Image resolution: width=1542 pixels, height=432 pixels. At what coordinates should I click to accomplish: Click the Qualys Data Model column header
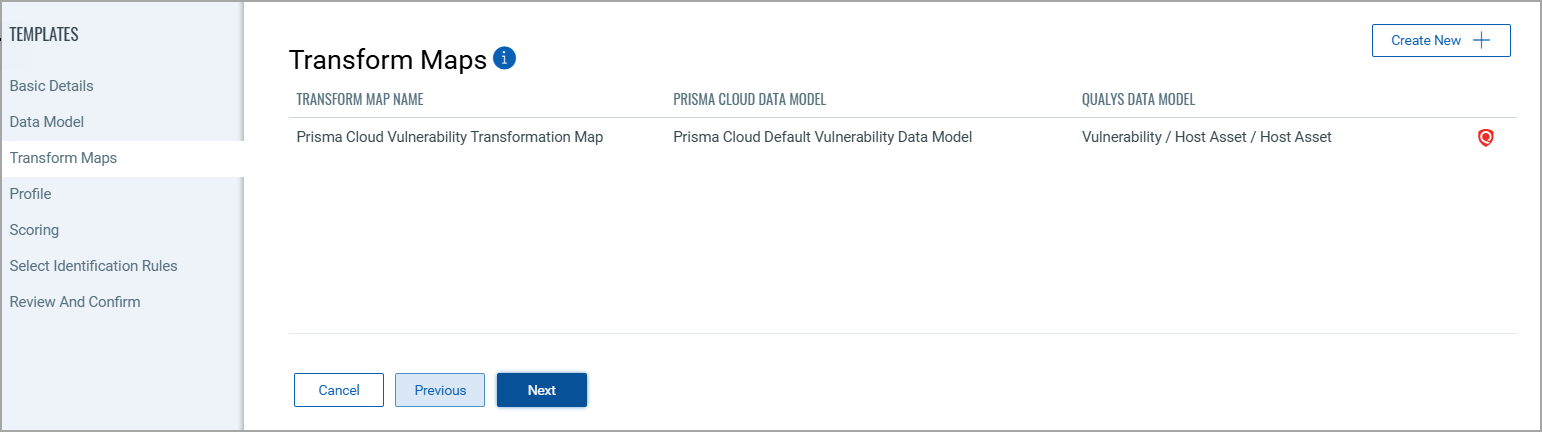1138,100
